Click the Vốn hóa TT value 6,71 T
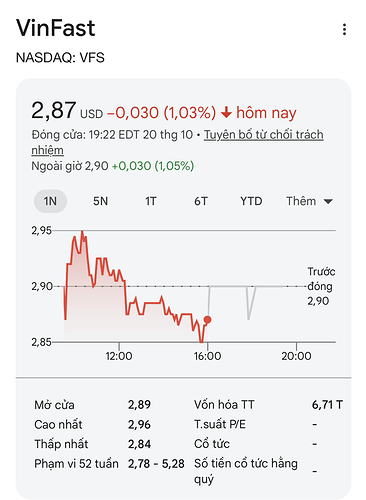Viewport: 366px width, 500px height. tap(327, 405)
